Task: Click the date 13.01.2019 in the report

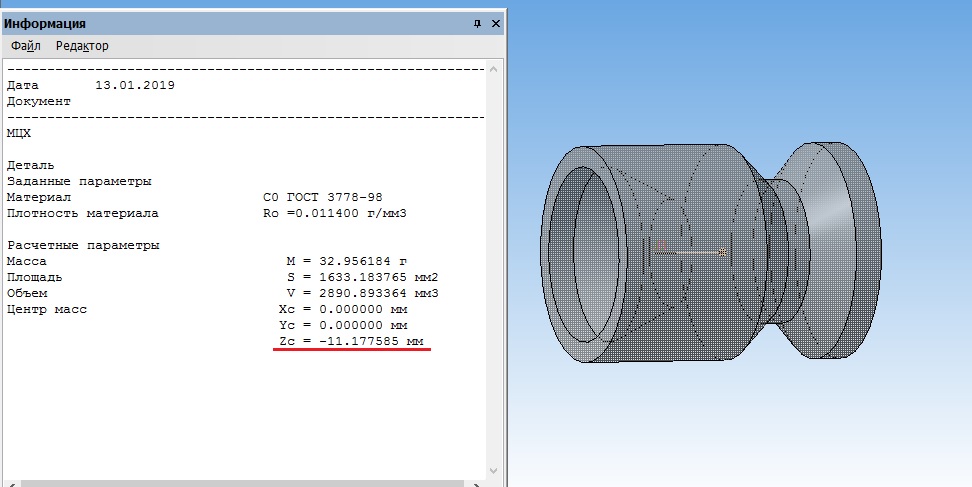Action: [134, 85]
